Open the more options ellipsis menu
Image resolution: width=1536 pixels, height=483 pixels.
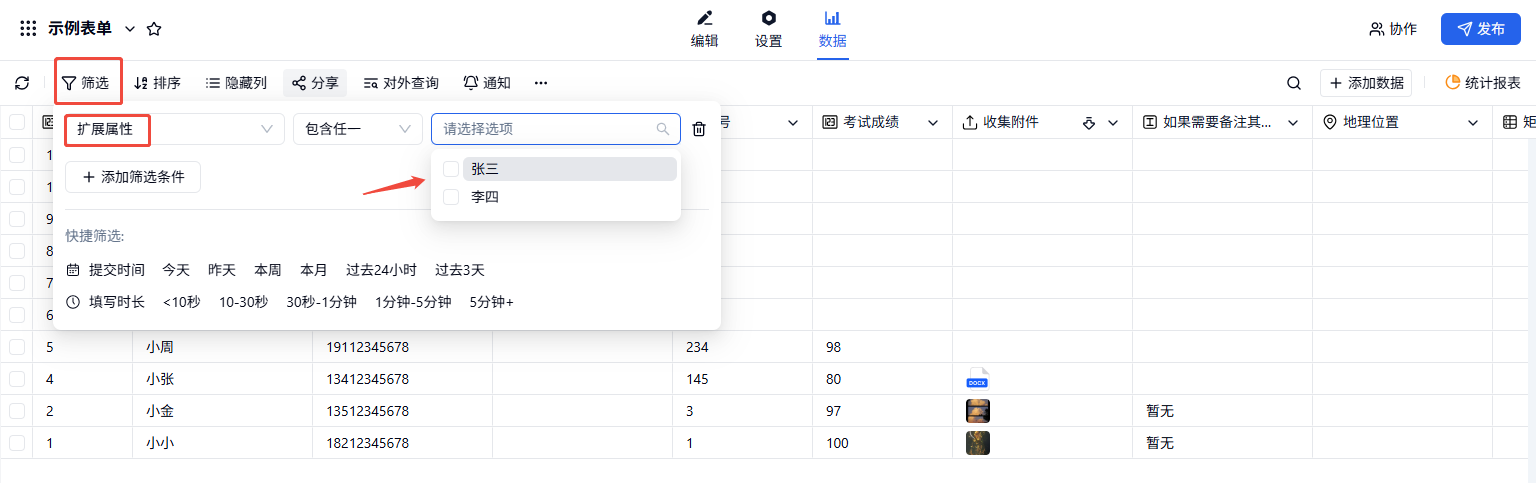pyautogui.click(x=541, y=83)
